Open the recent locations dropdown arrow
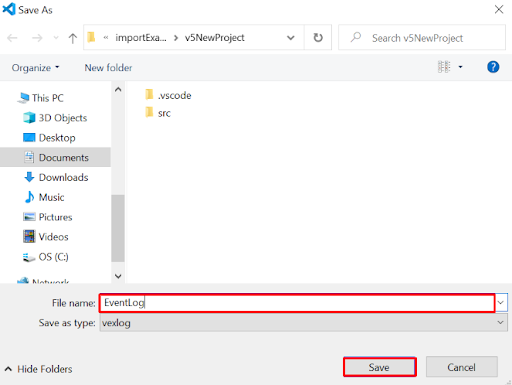The image size is (512, 385). click(56, 38)
